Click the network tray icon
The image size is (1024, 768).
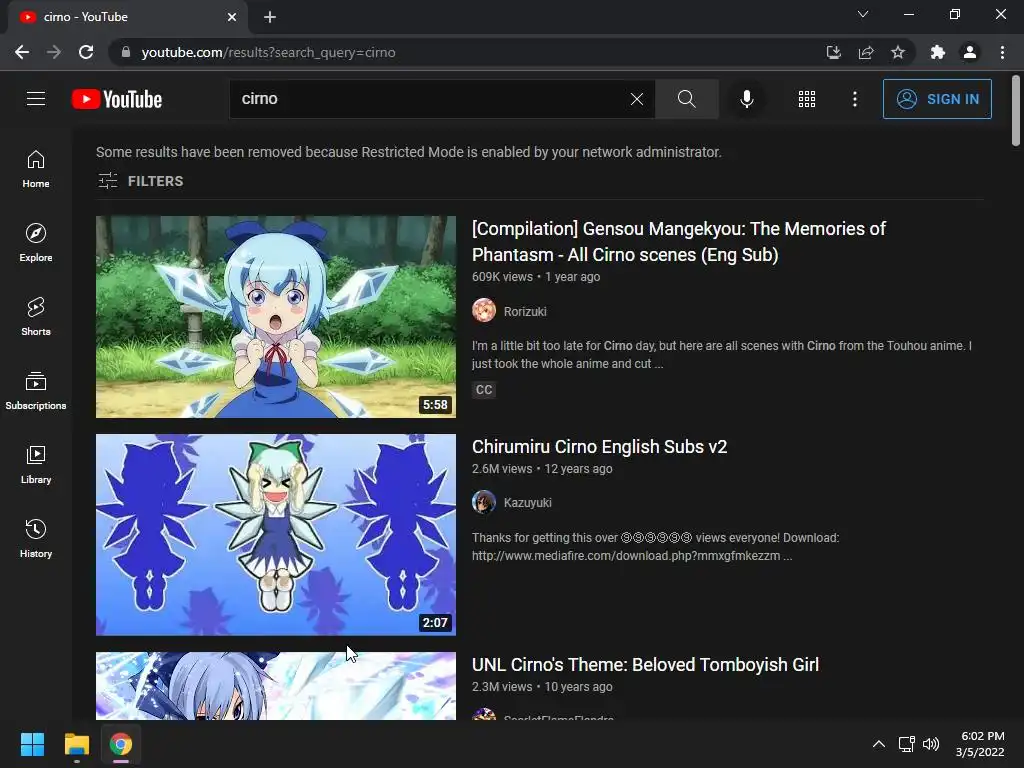(x=906, y=744)
